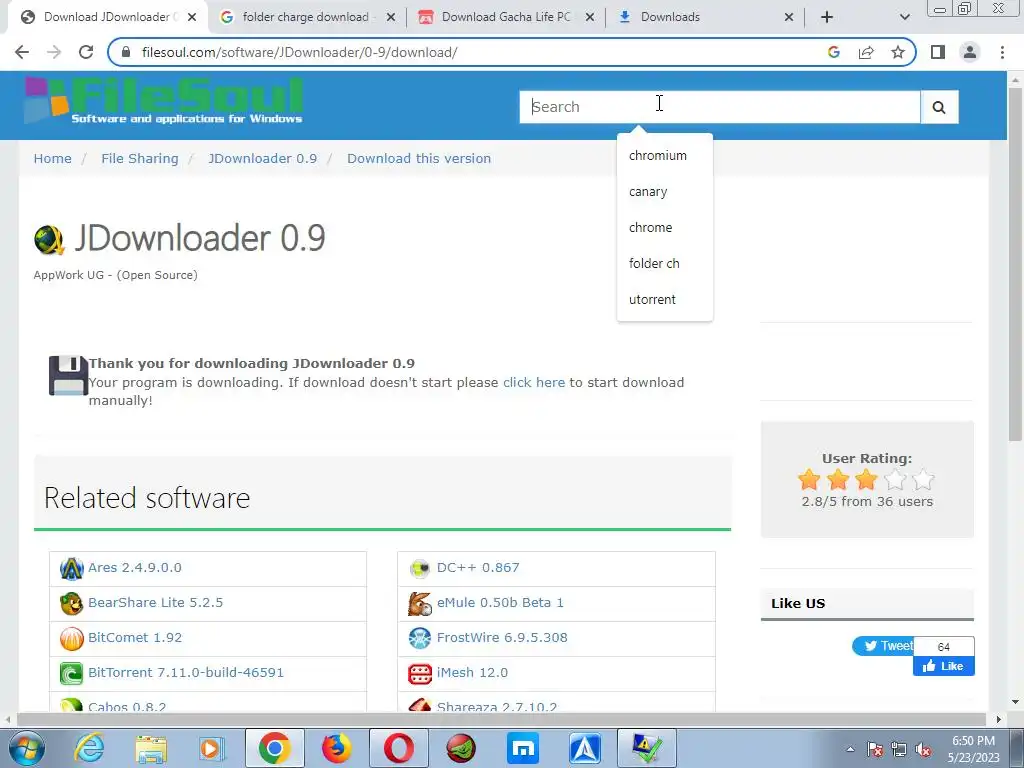Click the Ares application icon
The height and width of the screenshot is (768, 1024).
point(71,568)
